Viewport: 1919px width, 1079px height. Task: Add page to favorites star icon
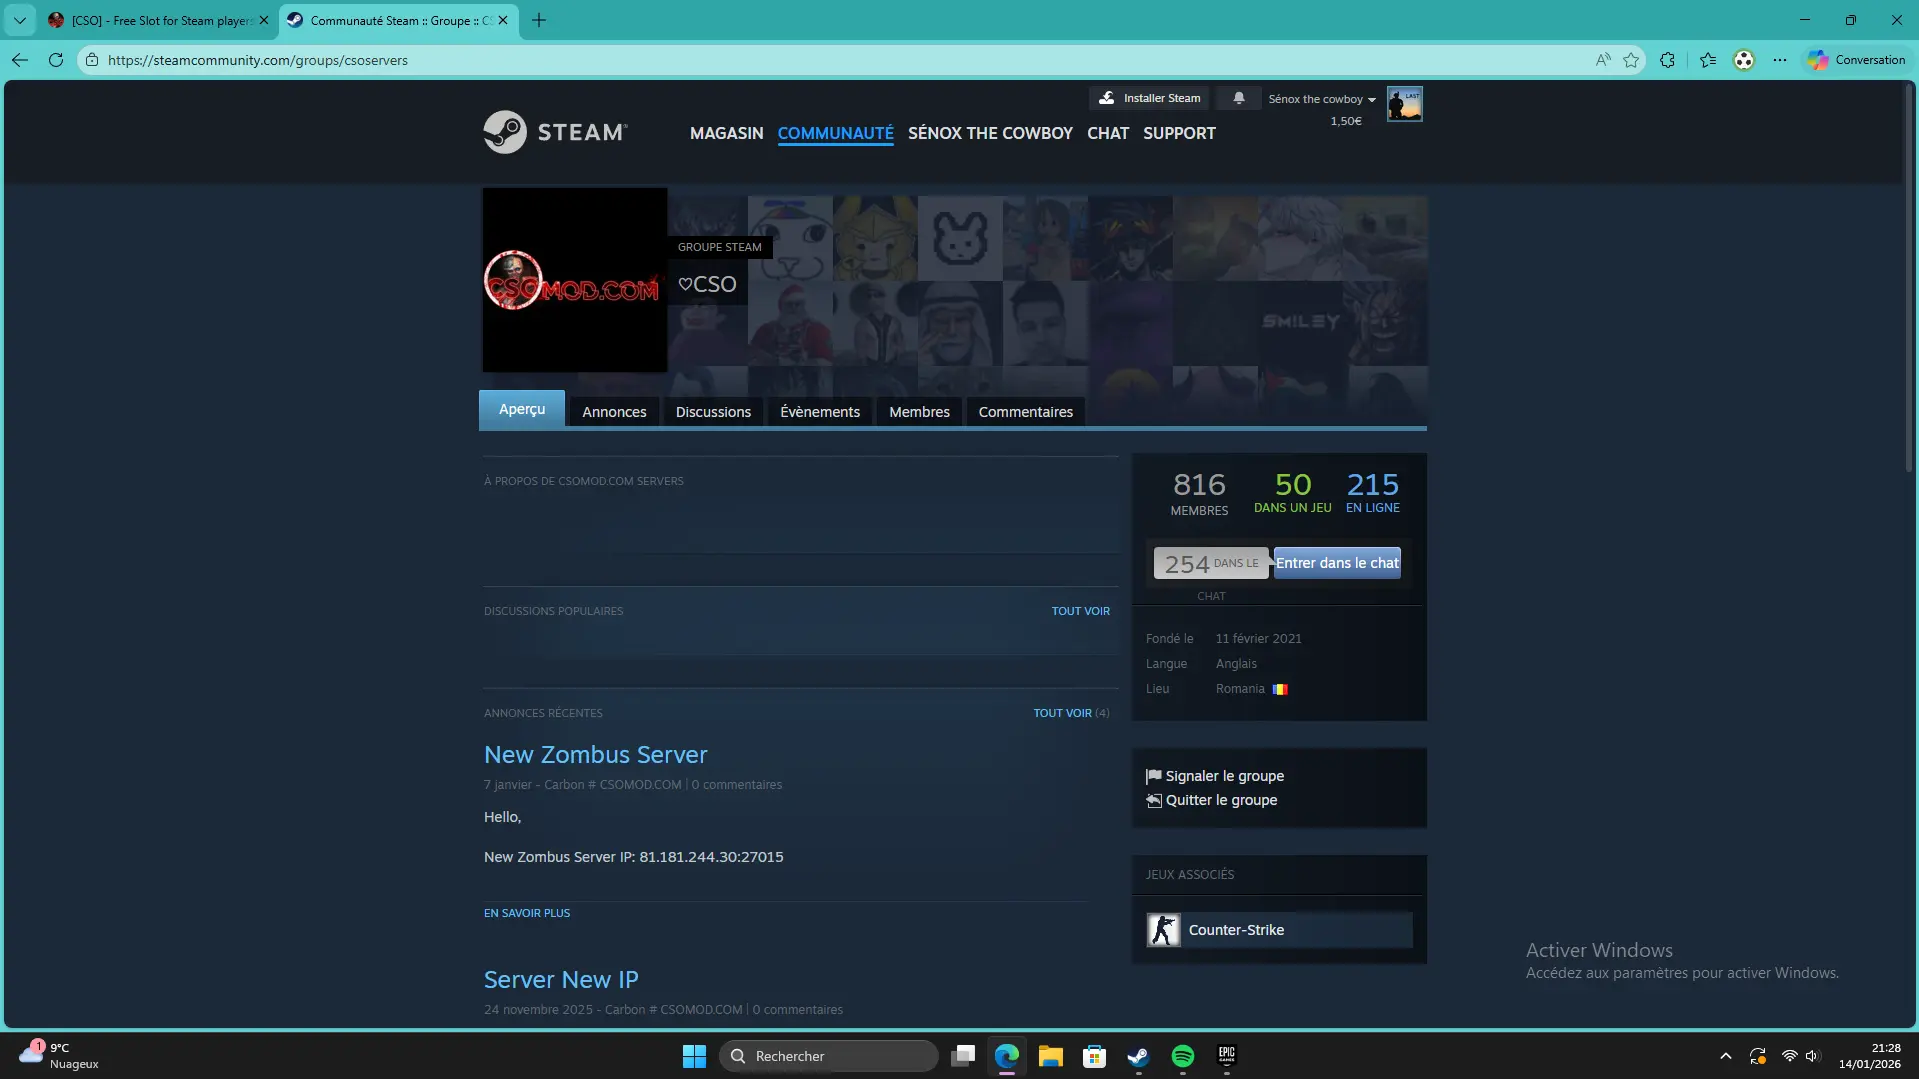coord(1631,60)
